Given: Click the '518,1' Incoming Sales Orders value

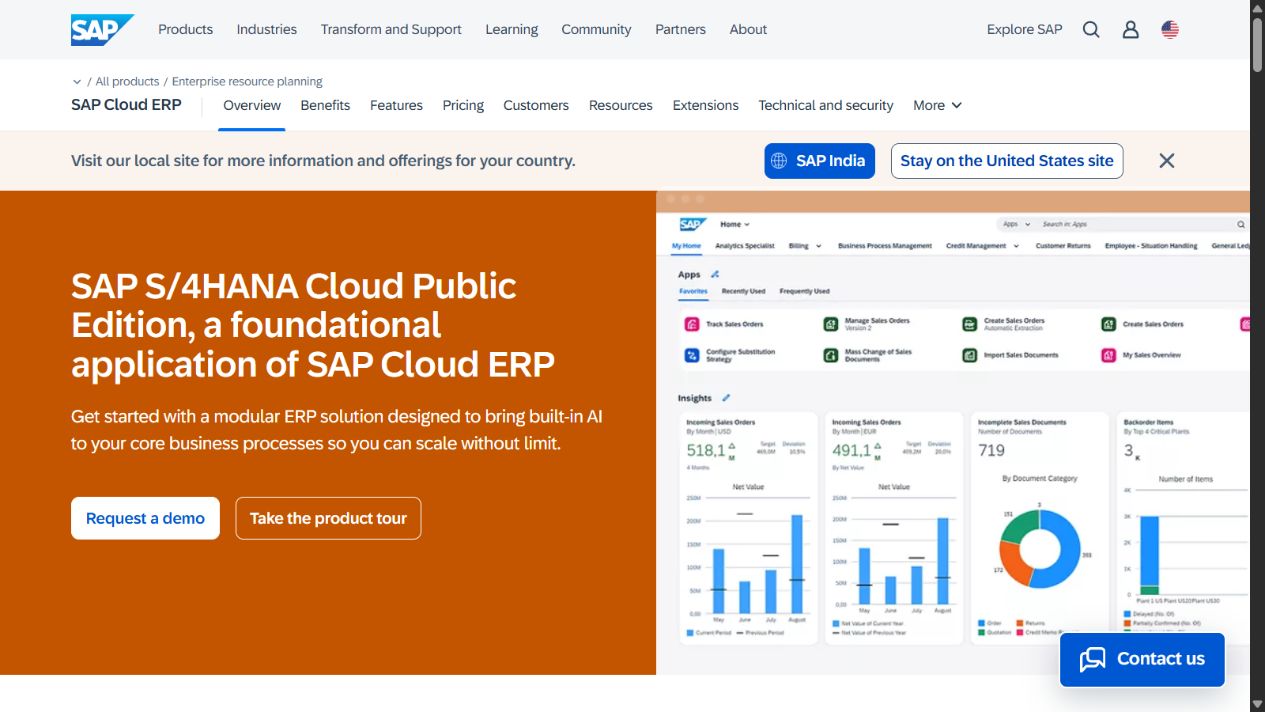Looking at the screenshot, I should tap(706, 450).
